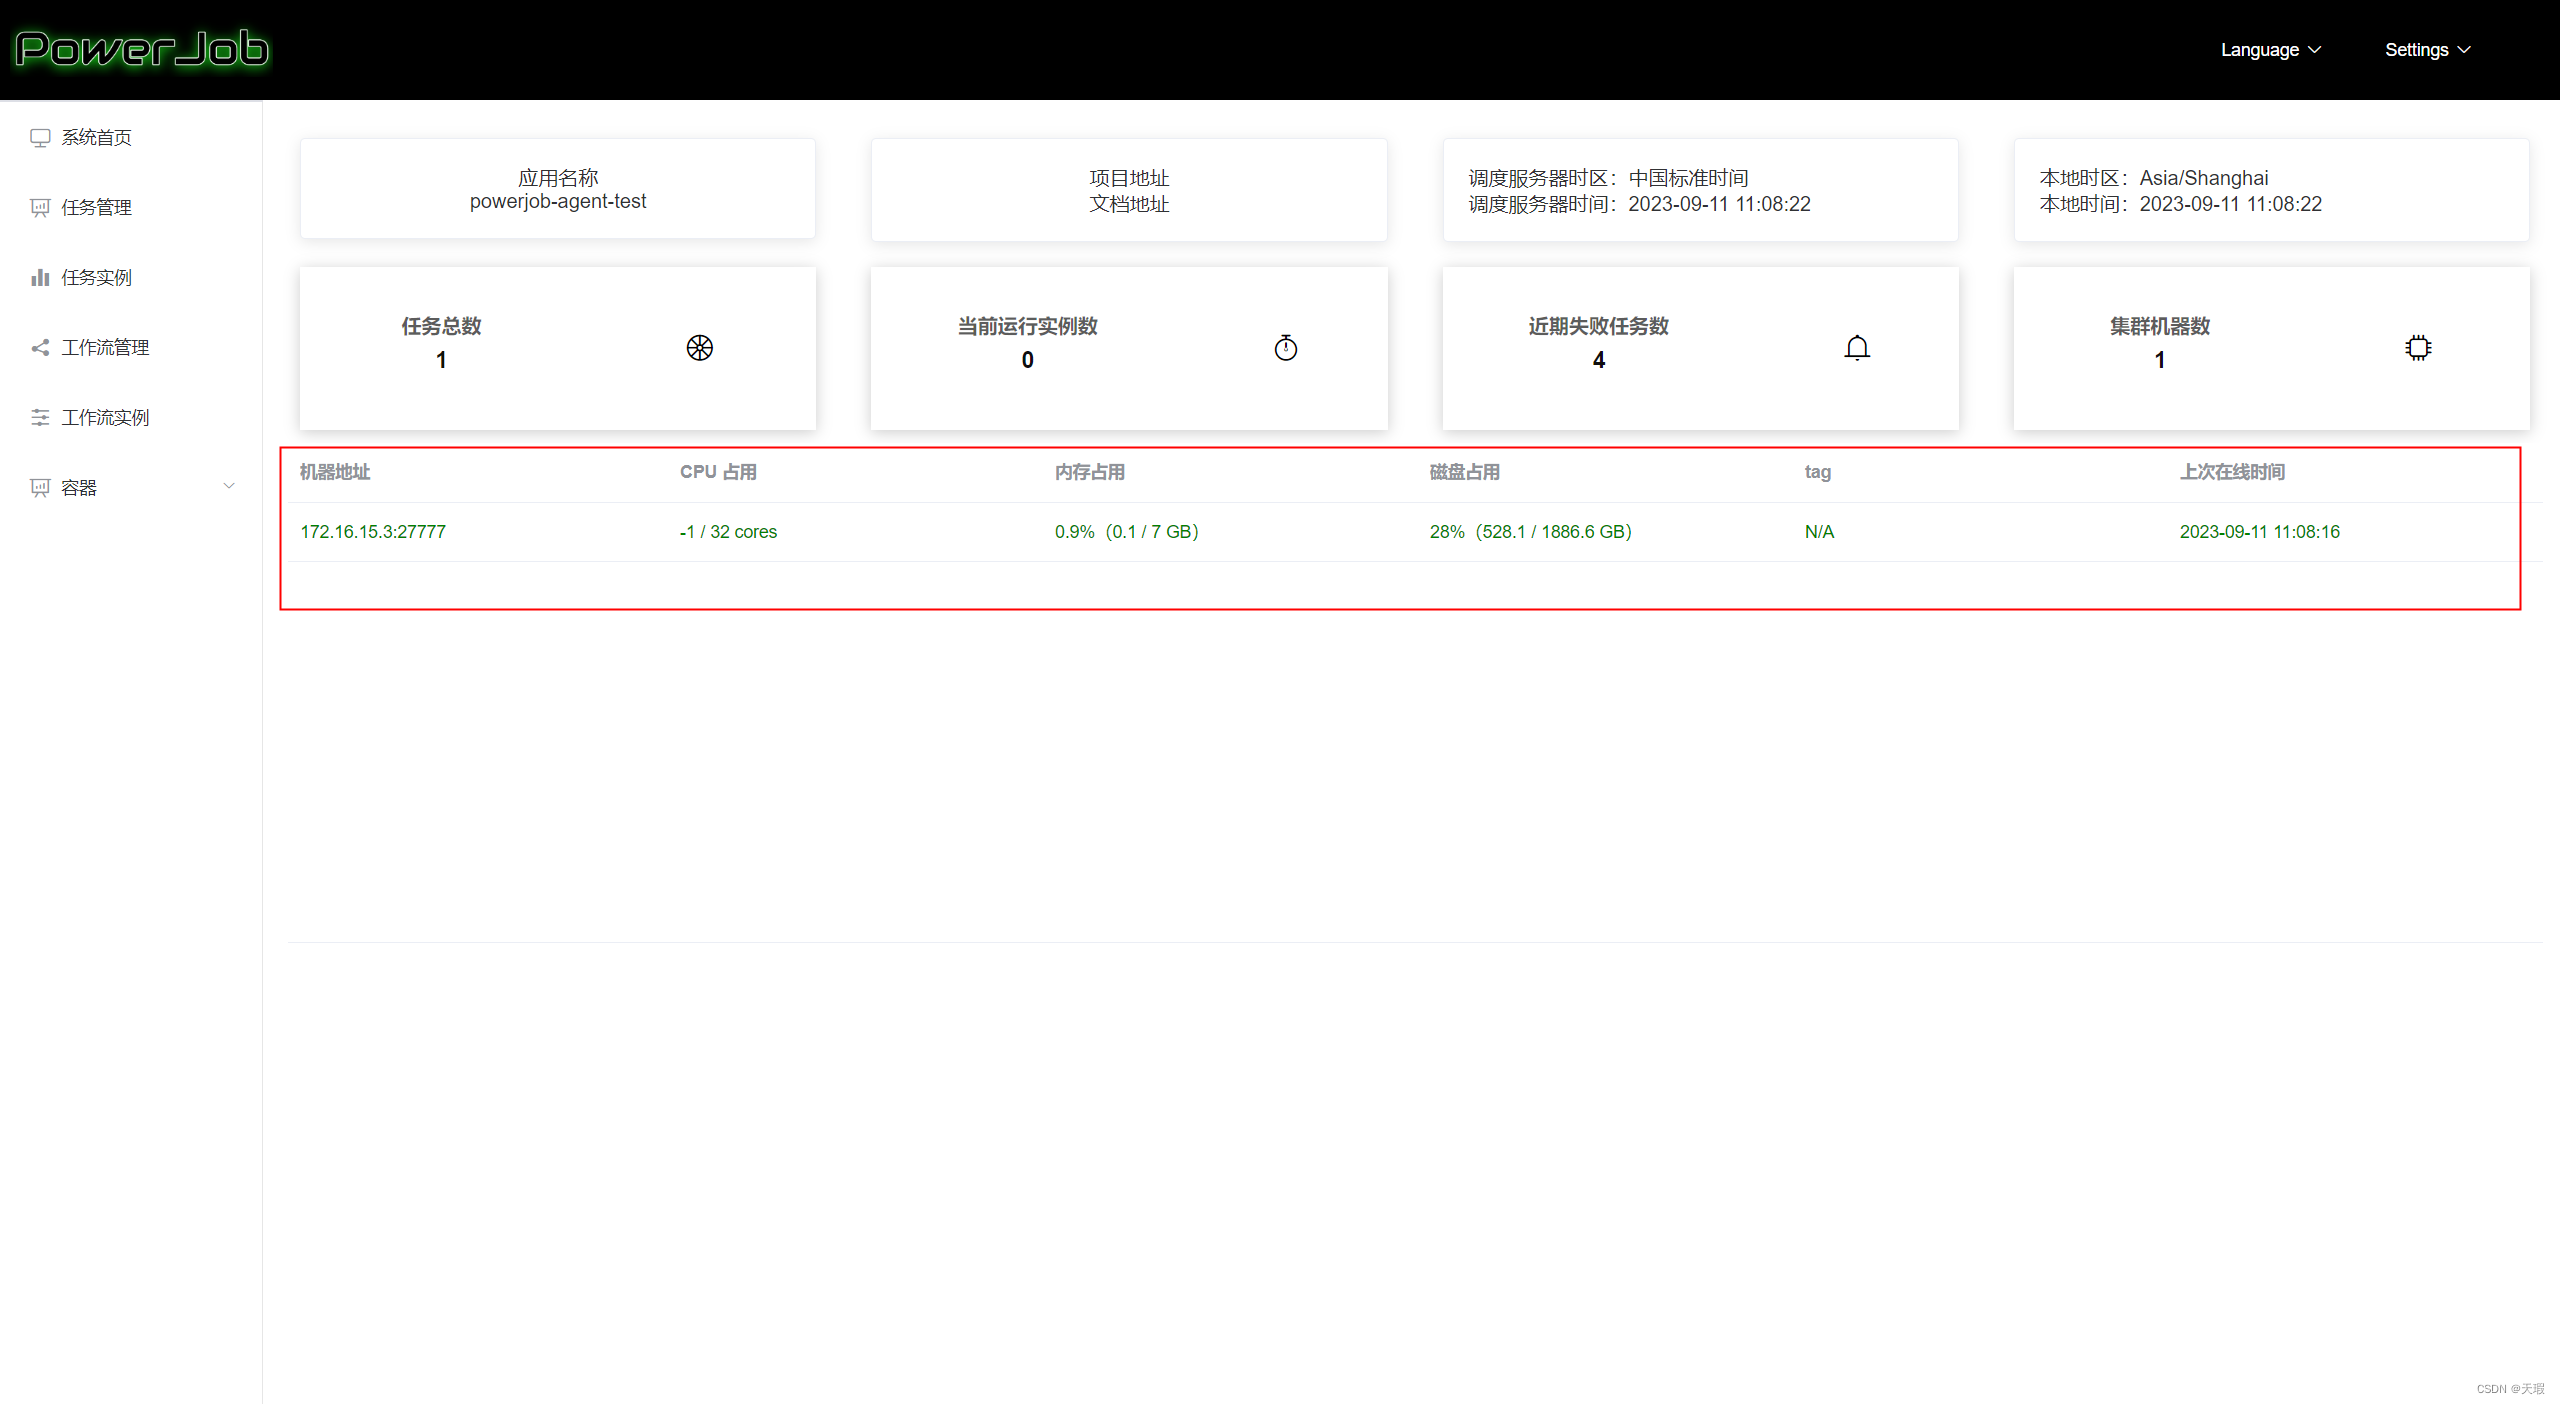Open 任务管理 menu item
Viewport: 2560px width, 1404px height.
click(x=131, y=207)
